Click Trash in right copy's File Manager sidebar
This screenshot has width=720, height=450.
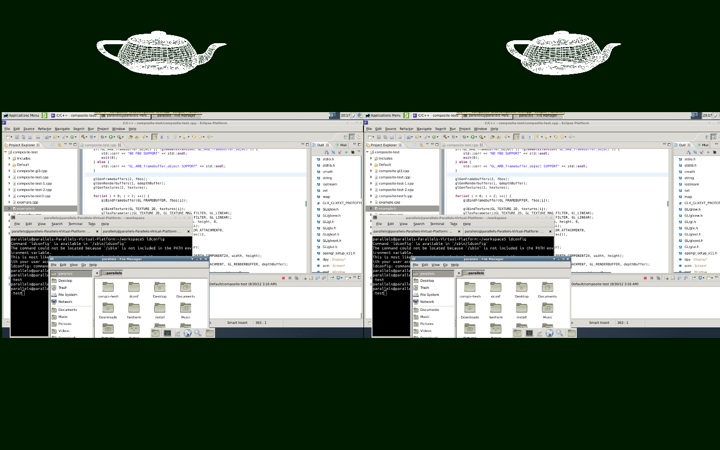pyautogui.click(x=424, y=287)
